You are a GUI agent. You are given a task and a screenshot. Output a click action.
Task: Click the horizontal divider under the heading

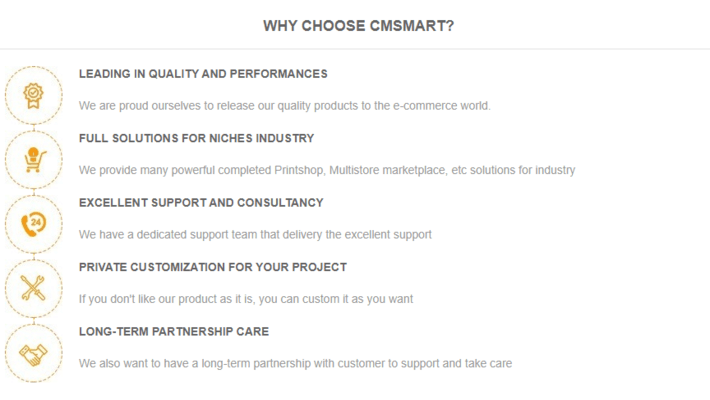pyautogui.click(x=355, y=49)
